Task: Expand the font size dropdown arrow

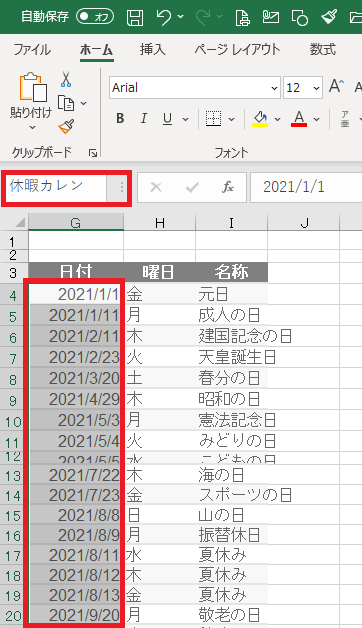Action: click(316, 88)
